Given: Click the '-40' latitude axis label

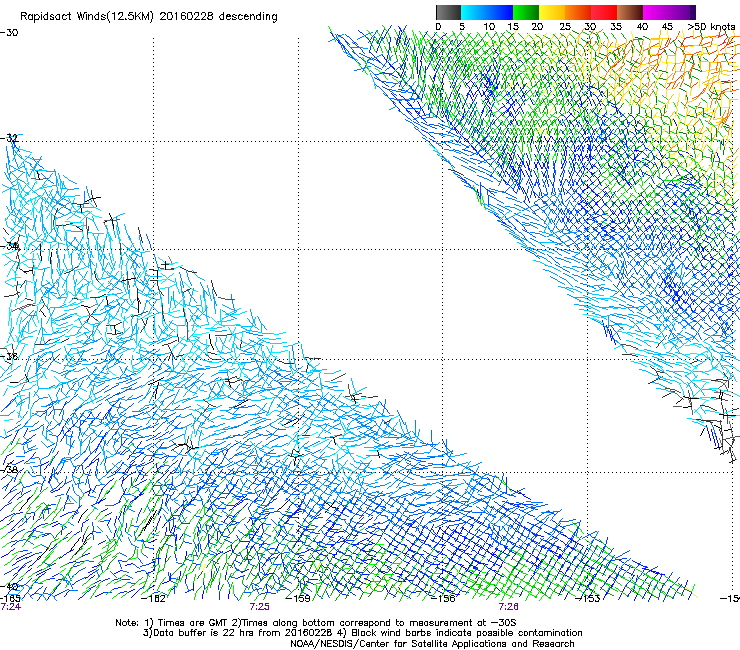Looking at the screenshot, I should 9,586.
